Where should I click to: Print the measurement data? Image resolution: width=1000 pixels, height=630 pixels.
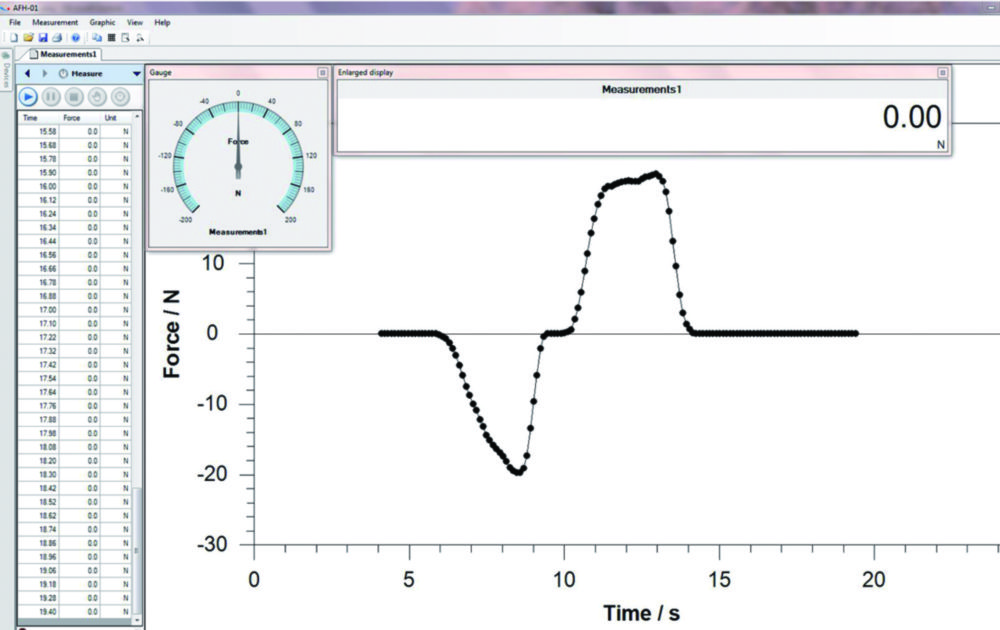click(x=57, y=37)
